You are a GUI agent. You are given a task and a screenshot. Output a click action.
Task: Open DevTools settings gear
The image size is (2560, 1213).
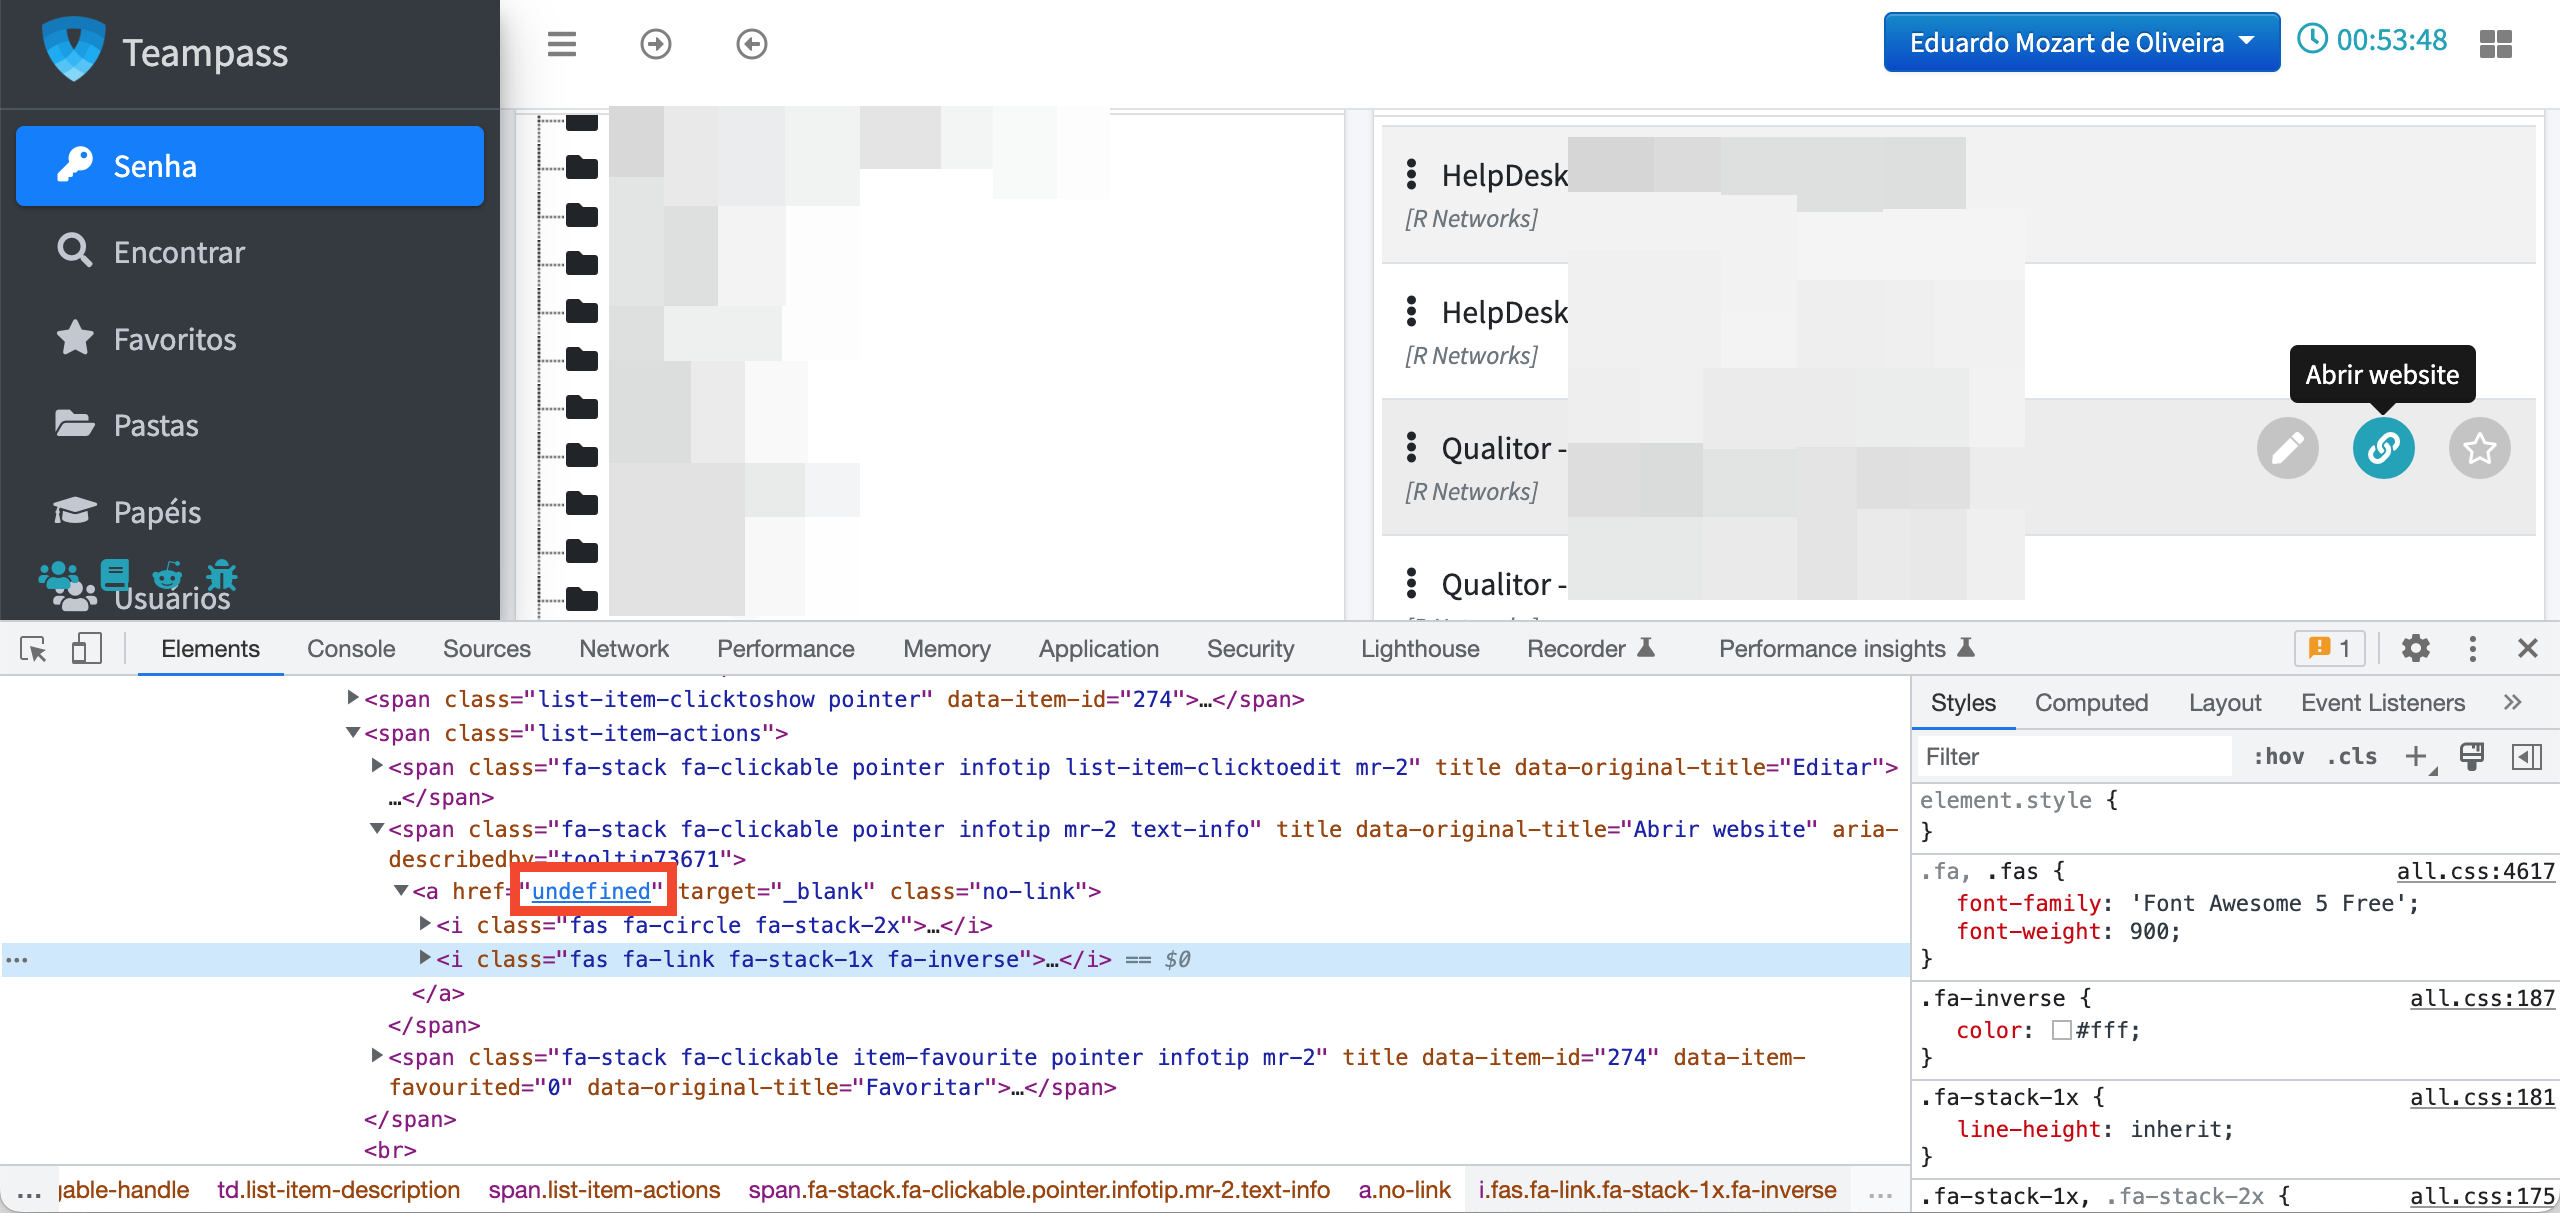point(2417,648)
